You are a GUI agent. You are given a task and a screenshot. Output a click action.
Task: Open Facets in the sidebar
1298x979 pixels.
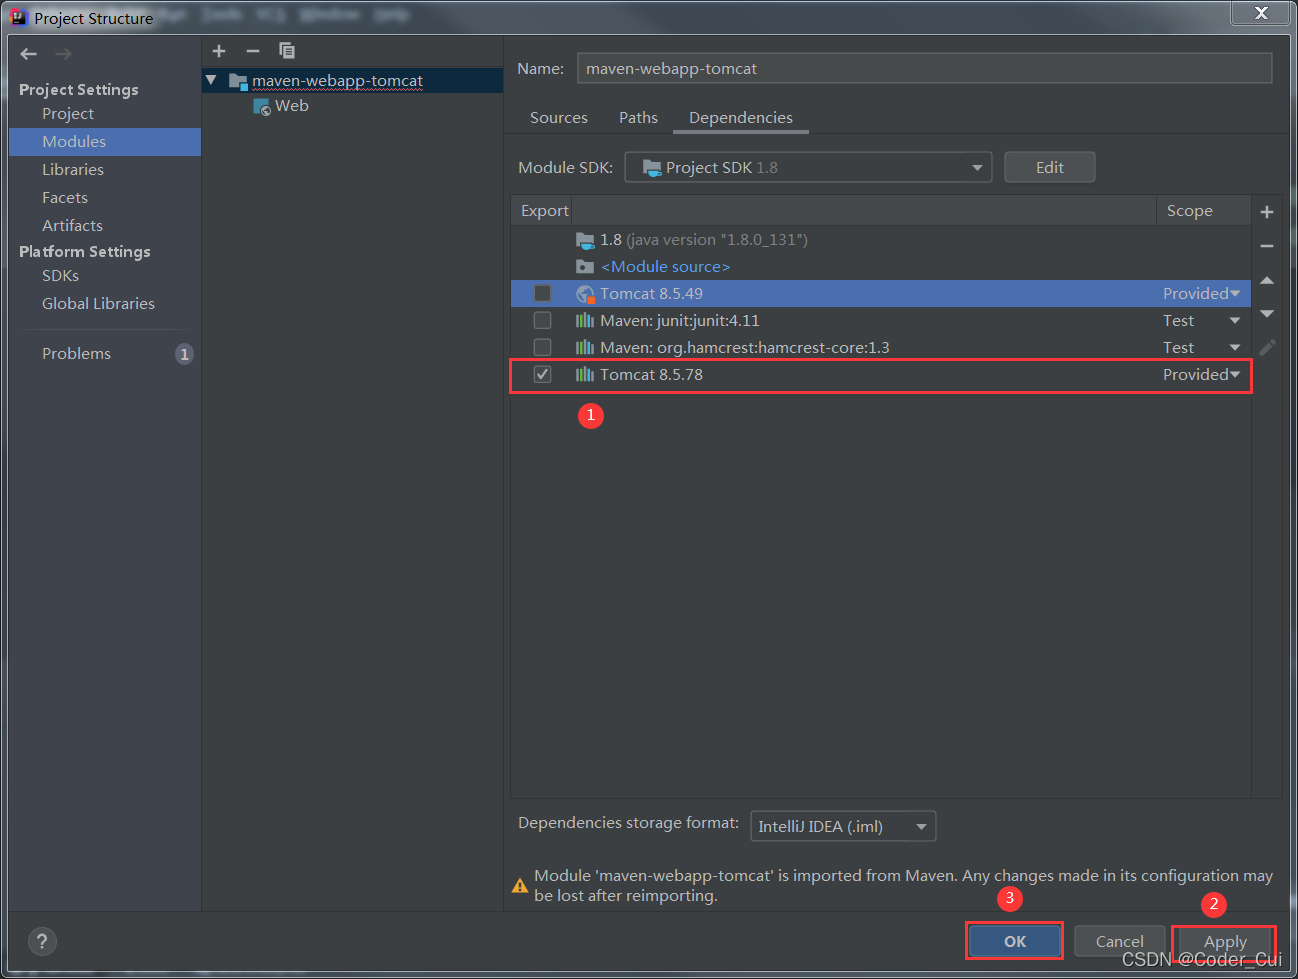[65, 198]
